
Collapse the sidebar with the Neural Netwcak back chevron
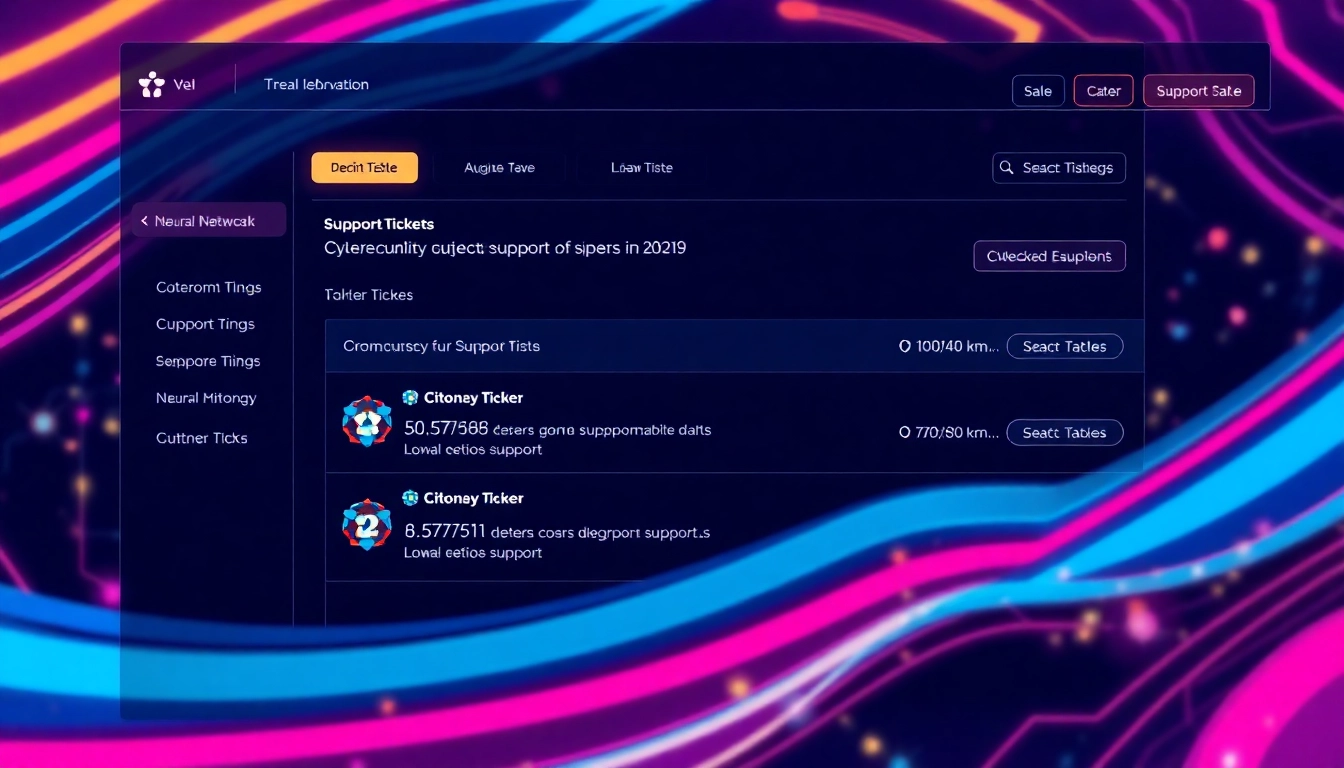pyautogui.click(x=143, y=219)
